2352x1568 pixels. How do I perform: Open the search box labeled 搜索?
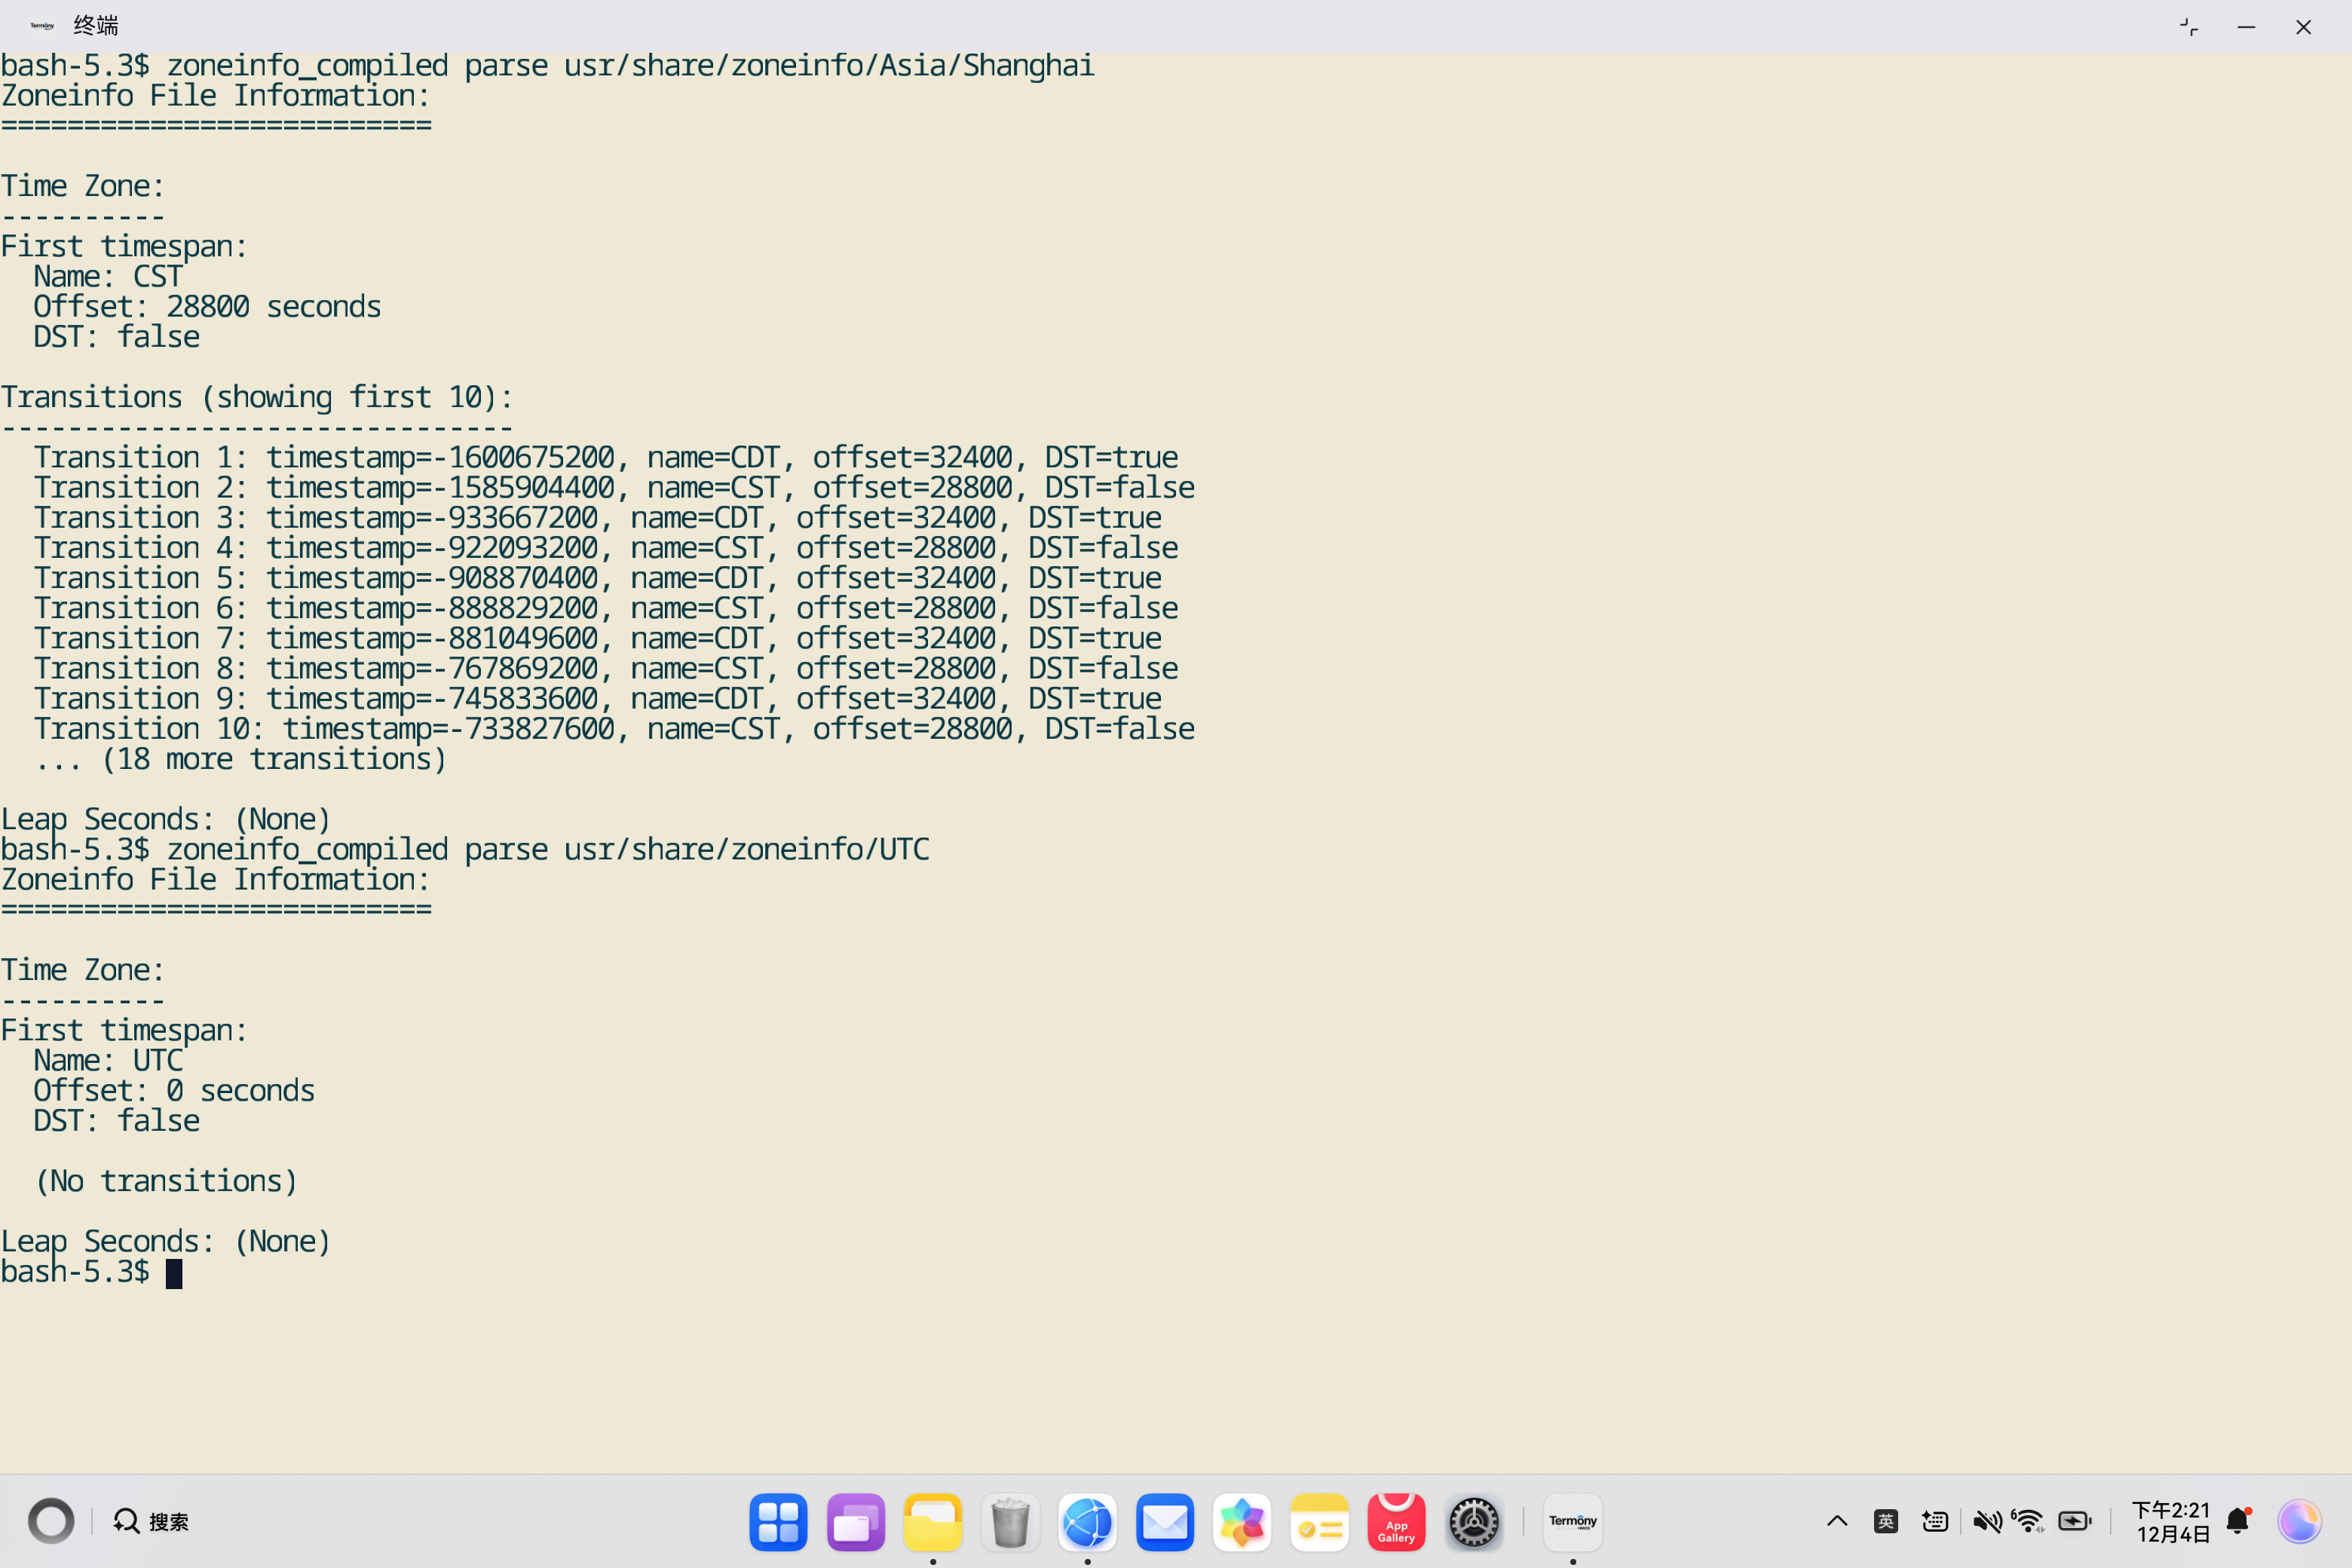(151, 1522)
